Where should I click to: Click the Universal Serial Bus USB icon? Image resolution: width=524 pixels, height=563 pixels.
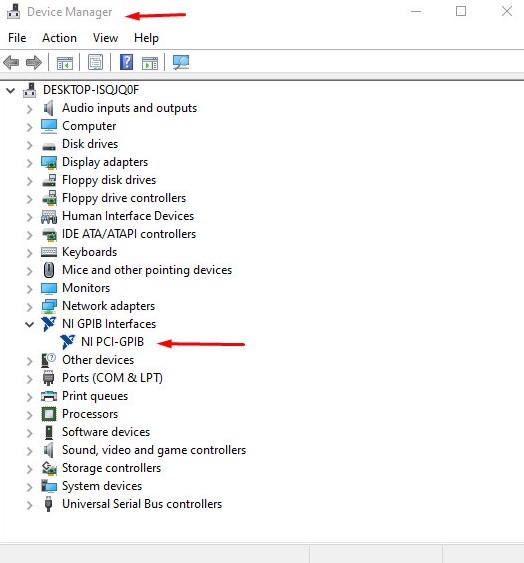click(x=48, y=504)
